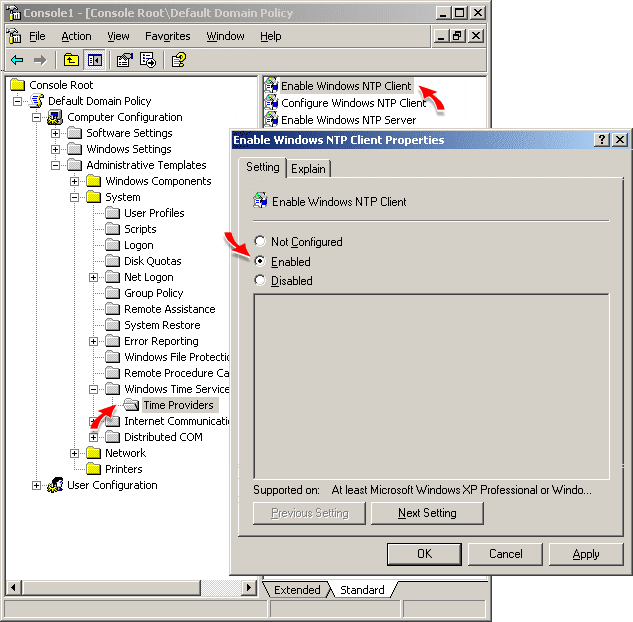Select the Not Configured radio button
Screen dimensions: 633x622
pos(260,241)
